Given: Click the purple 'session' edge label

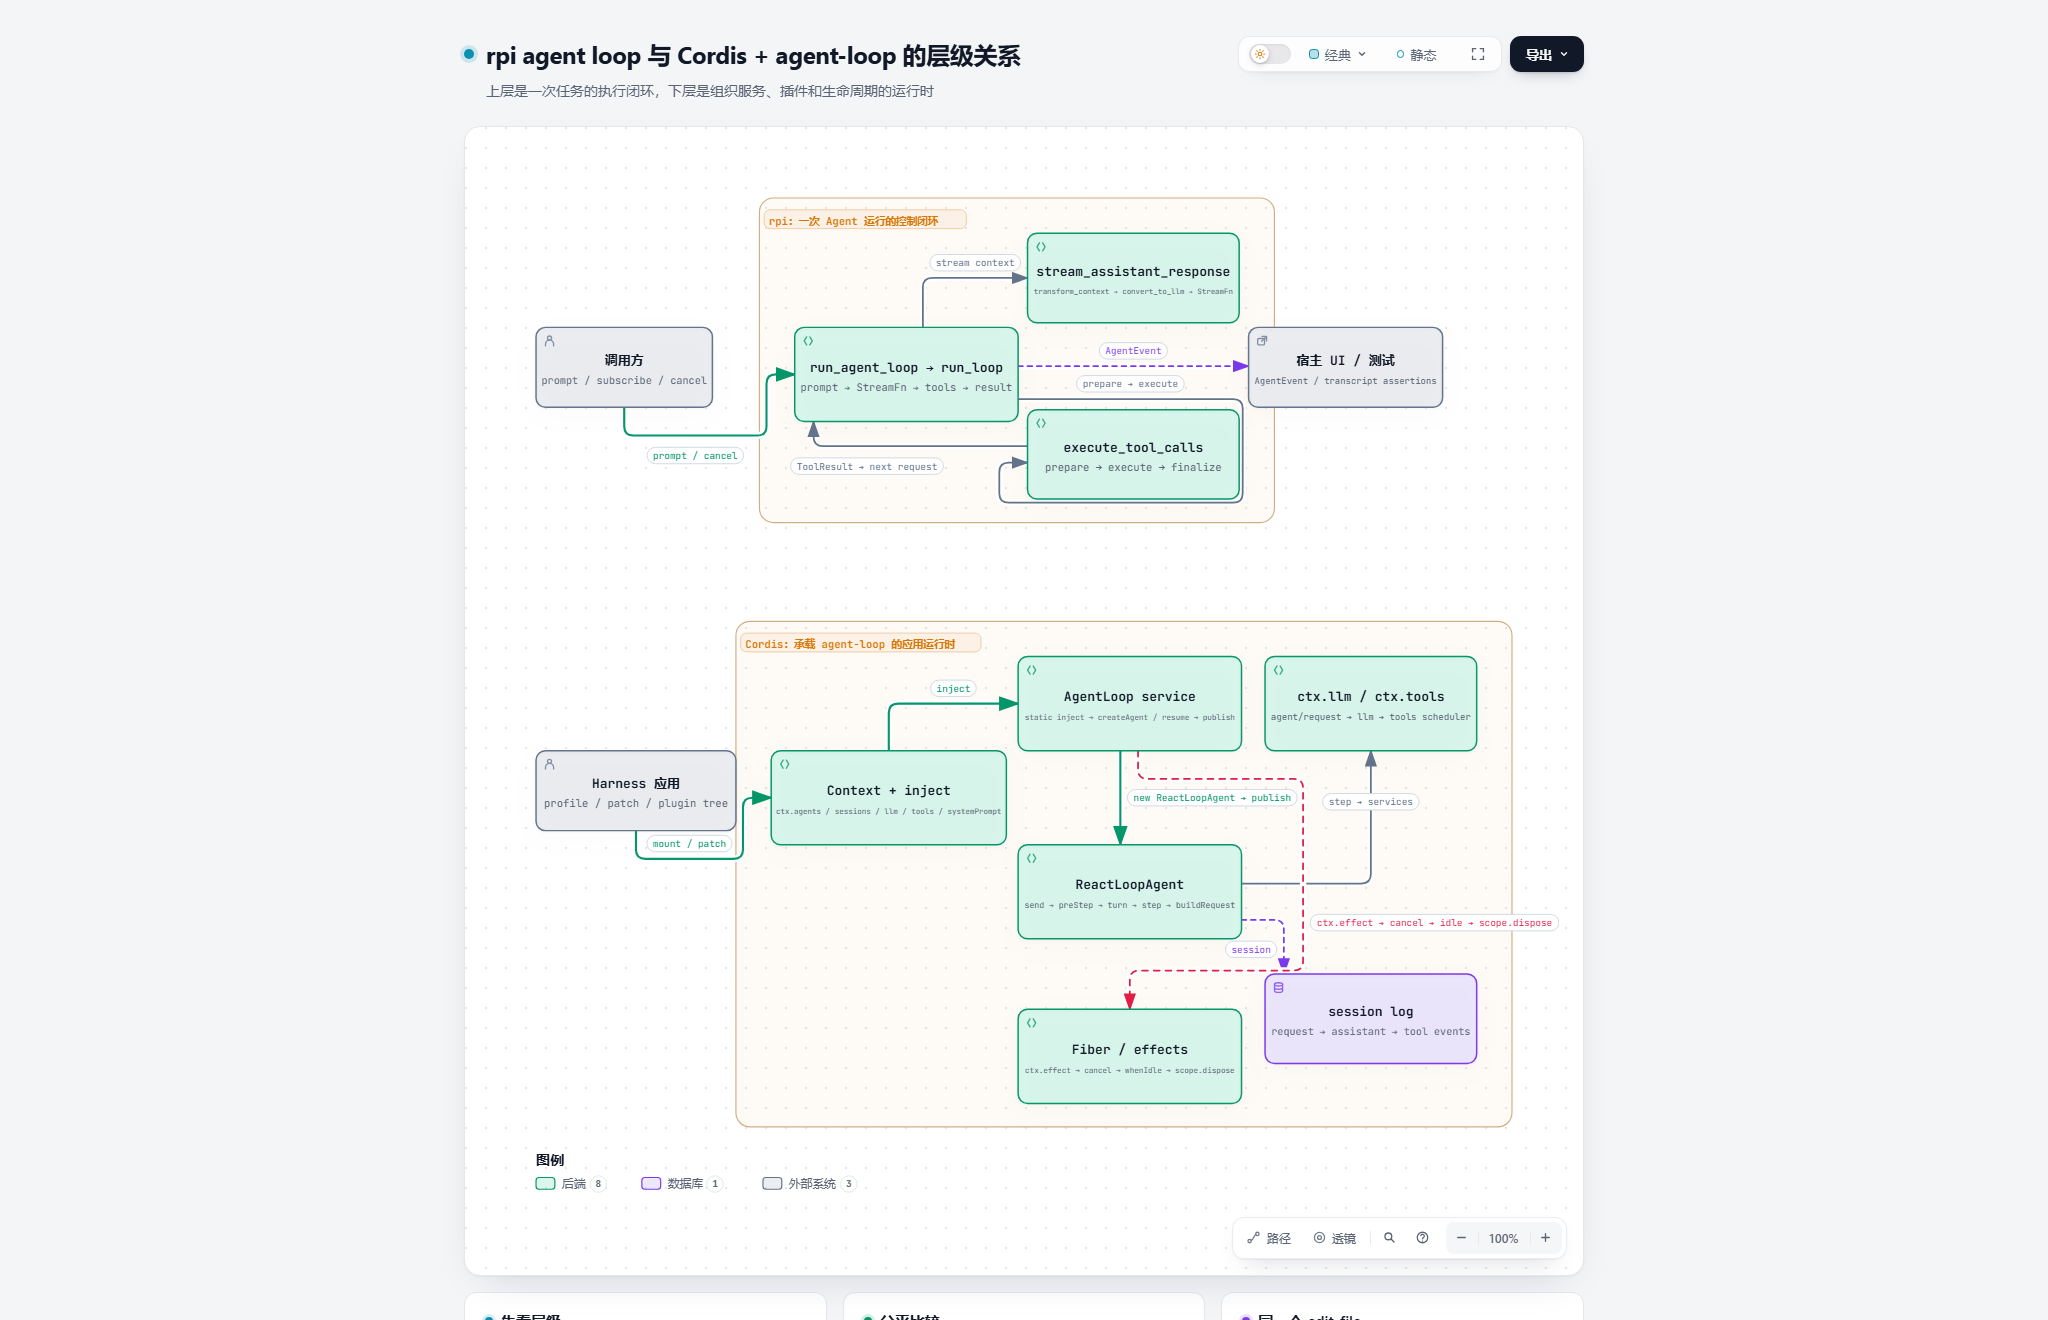Looking at the screenshot, I should click(1251, 950).
